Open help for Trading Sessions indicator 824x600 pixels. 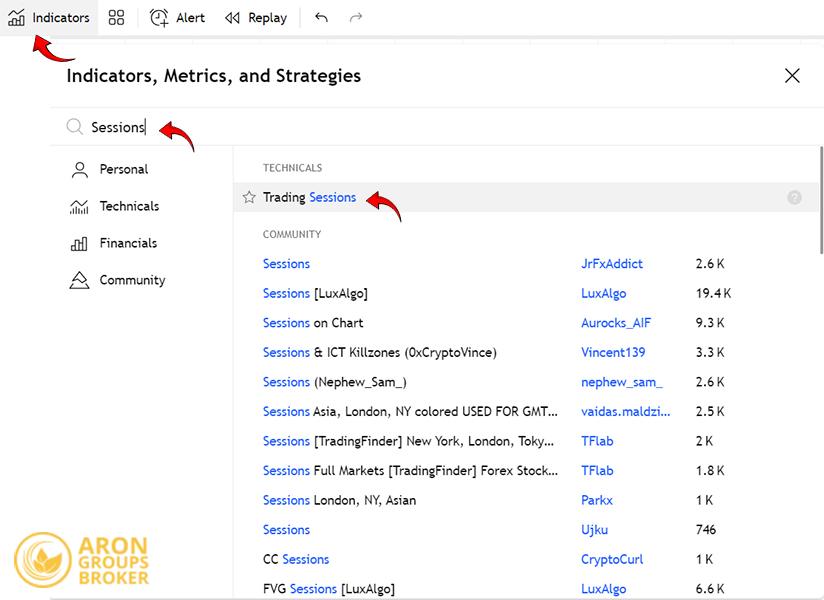pyautogui.click(x=794, y=198)
